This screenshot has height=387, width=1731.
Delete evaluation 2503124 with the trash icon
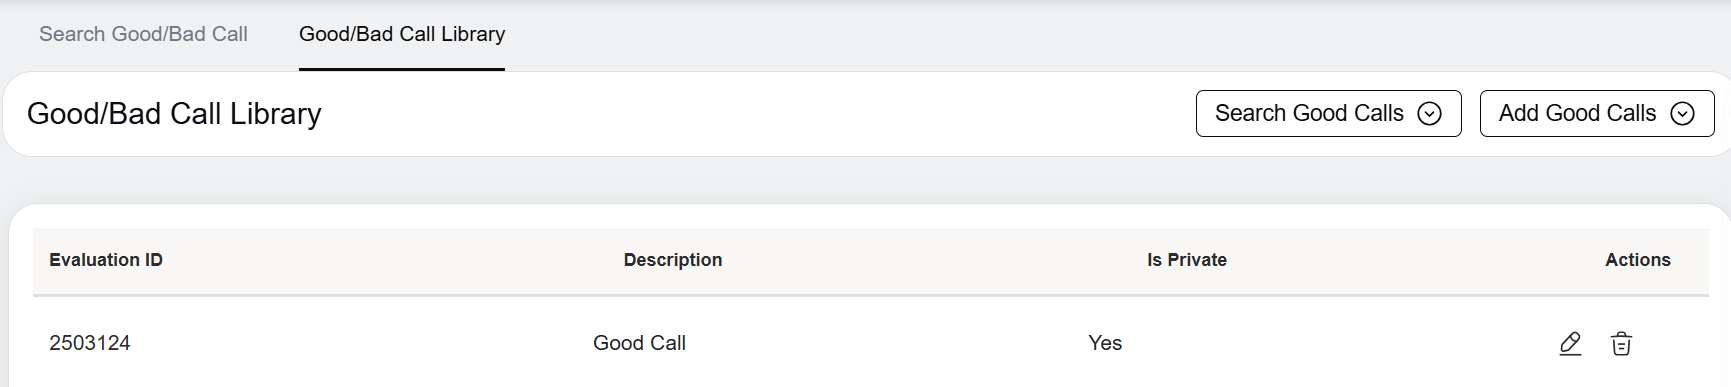1621,344
